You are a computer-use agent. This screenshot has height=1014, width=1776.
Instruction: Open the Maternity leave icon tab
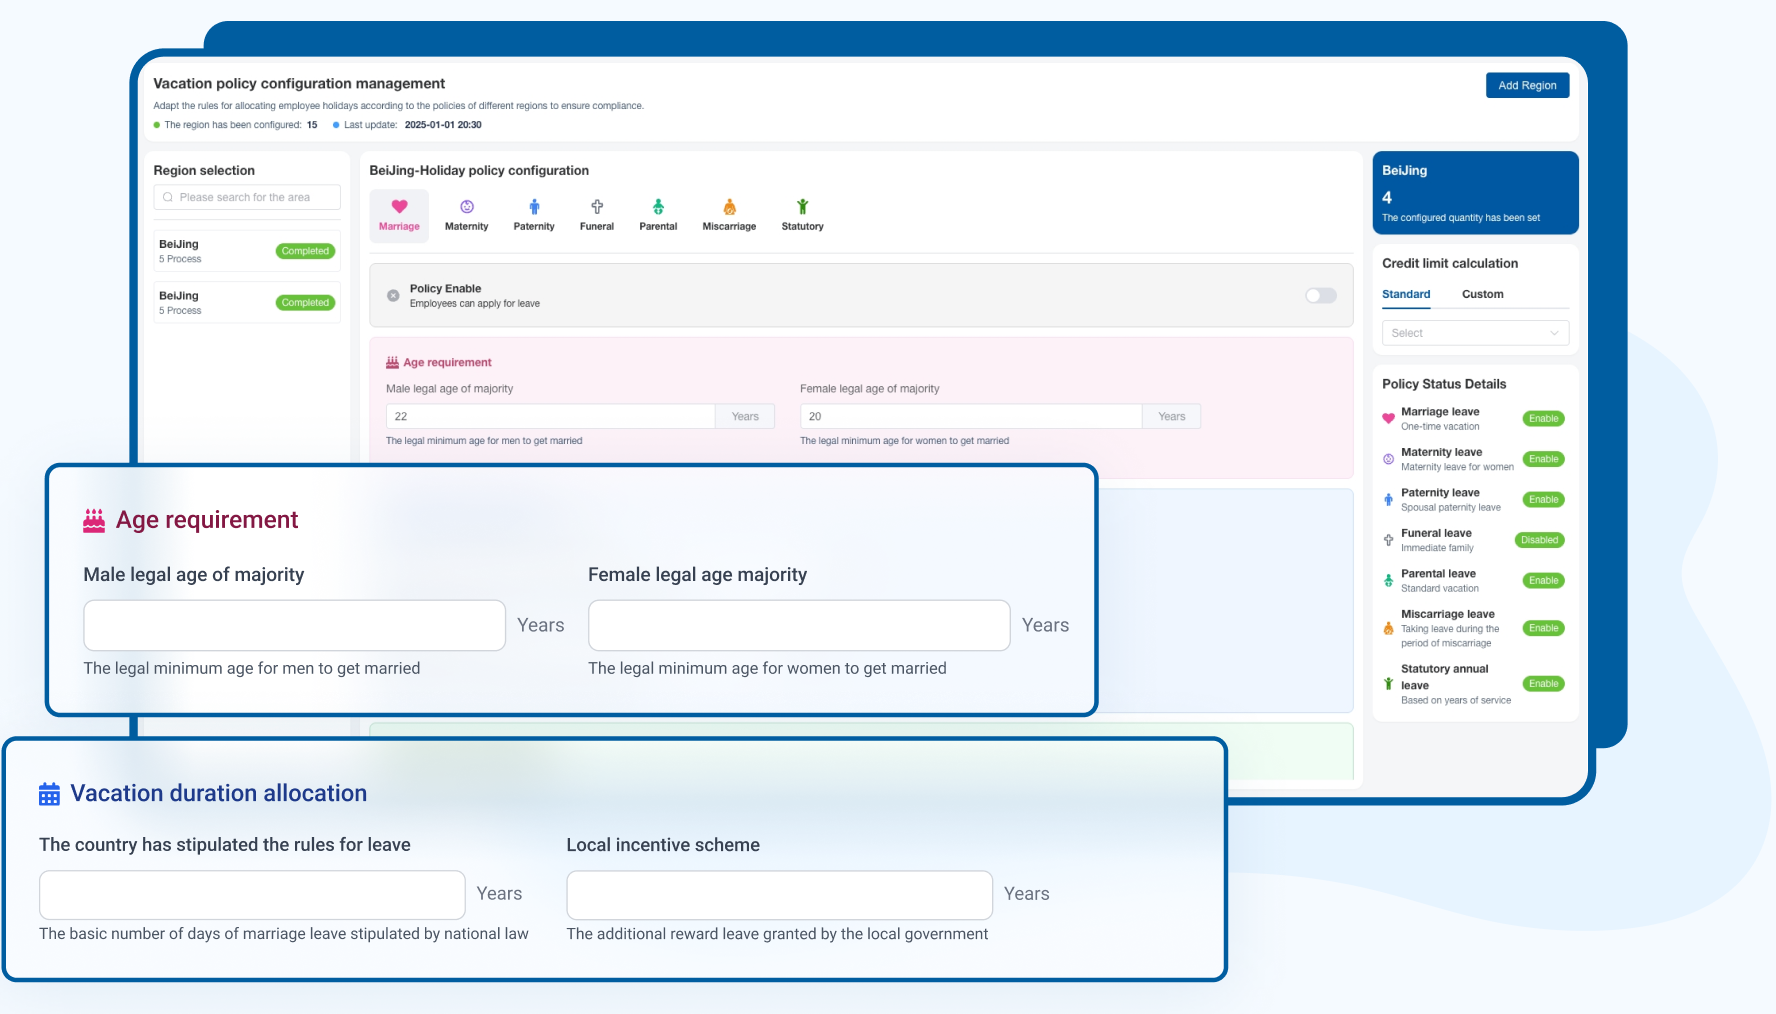(466, 215)
